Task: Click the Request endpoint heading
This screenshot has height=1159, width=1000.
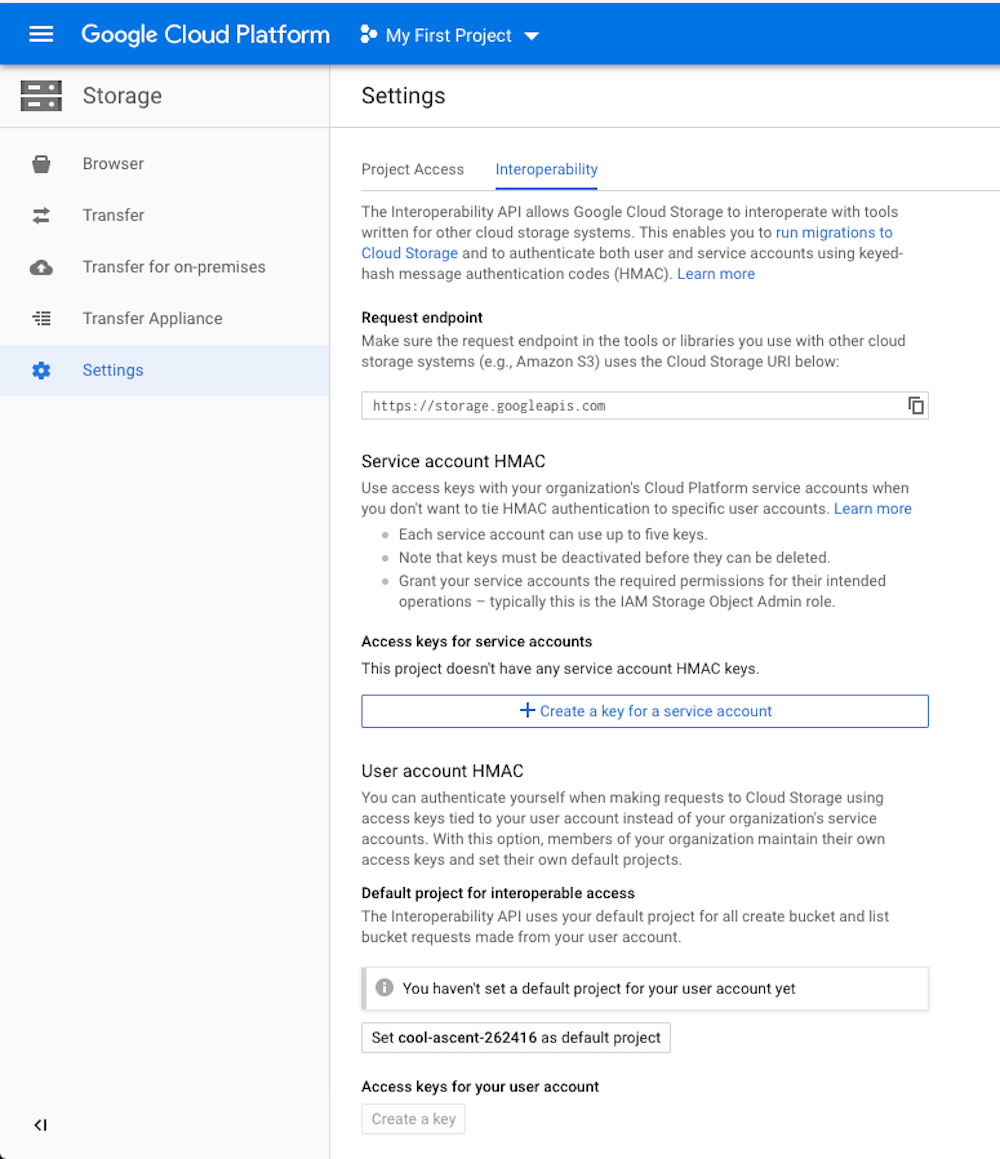Action: point(422,318)
